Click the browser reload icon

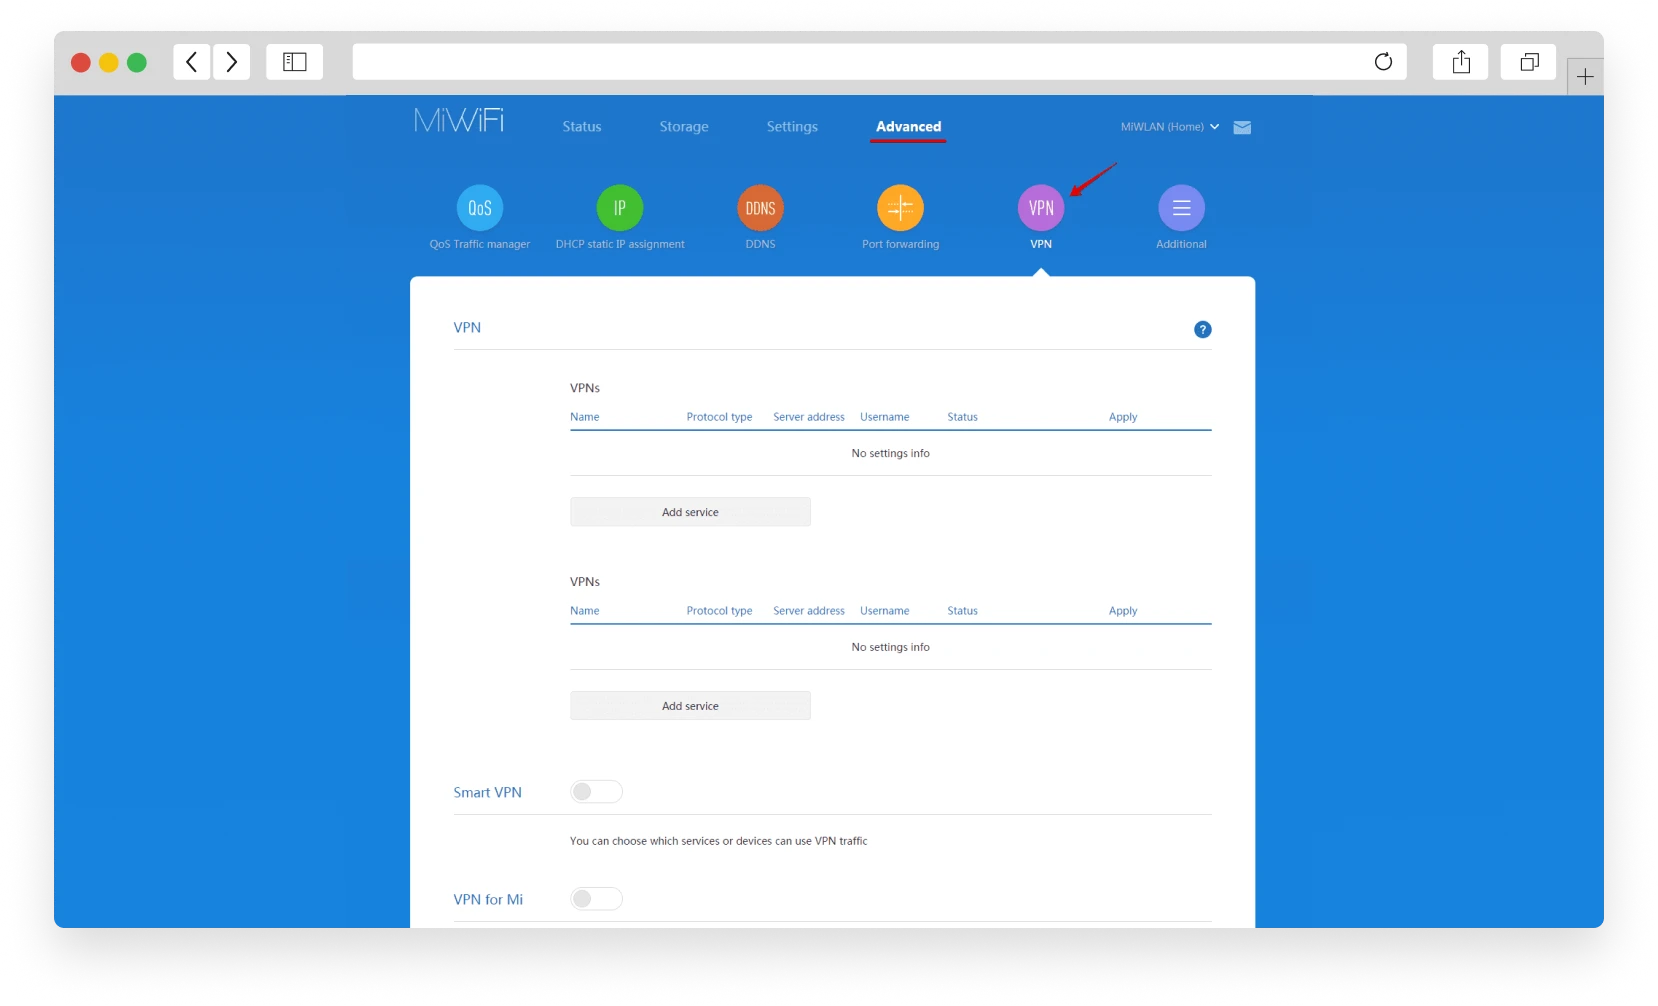pyautogui.click(x=1383, y=62)
